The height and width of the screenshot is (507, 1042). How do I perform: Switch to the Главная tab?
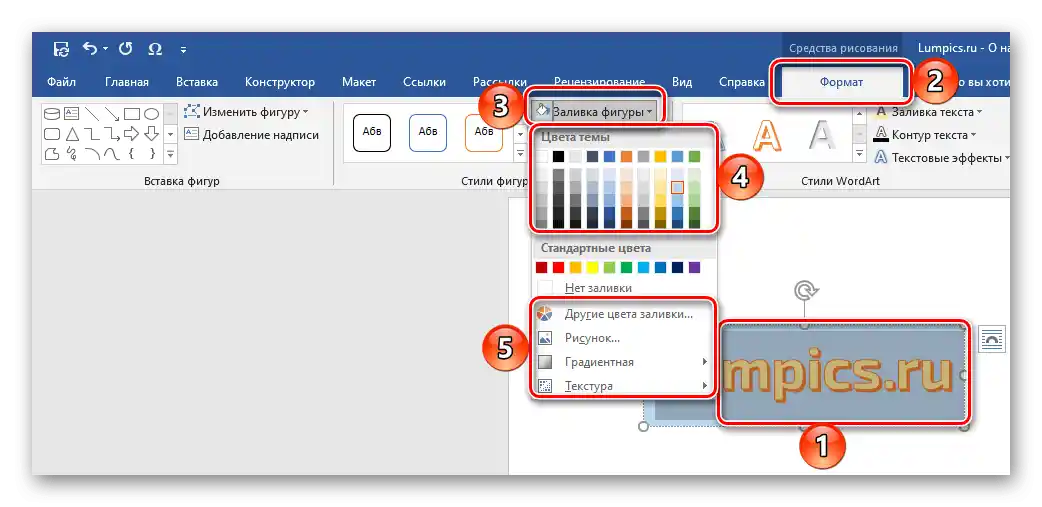(x=126, y=82)
